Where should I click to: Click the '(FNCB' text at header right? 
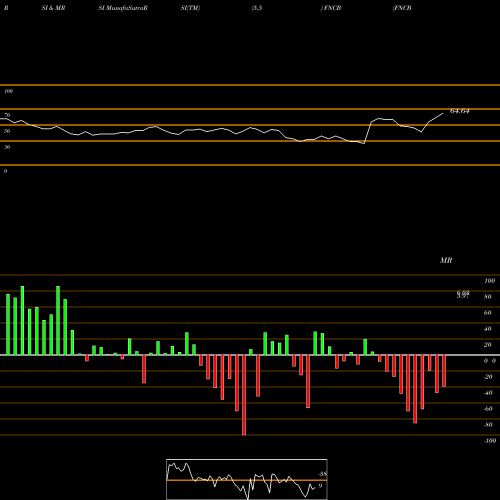click(x=402, y=8)
